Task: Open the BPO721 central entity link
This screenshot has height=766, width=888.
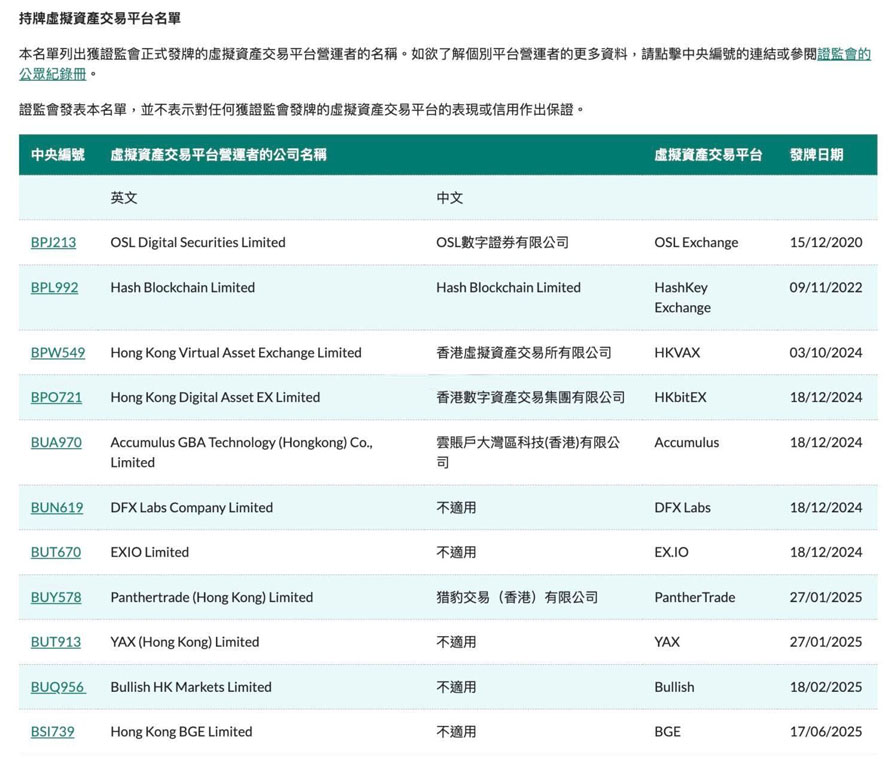Action: pyautogui.click(x=56, y=397)
